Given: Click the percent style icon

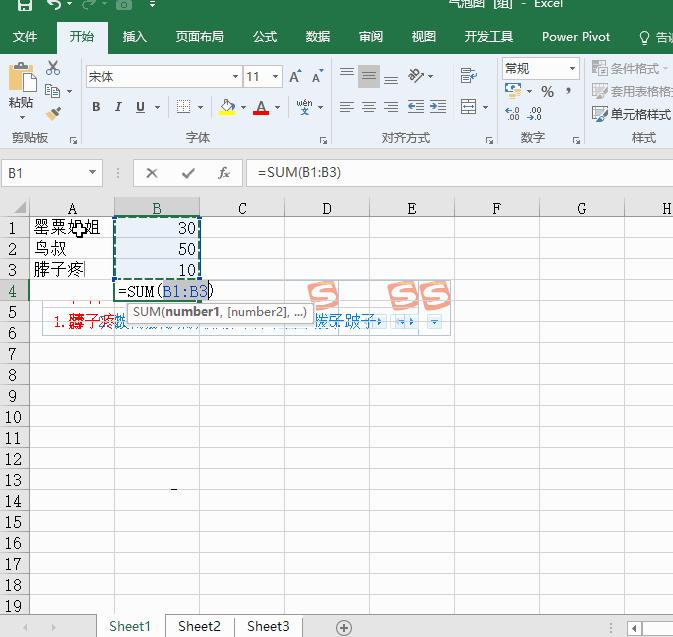Looking at the screenshot, I should pos(547,91).
